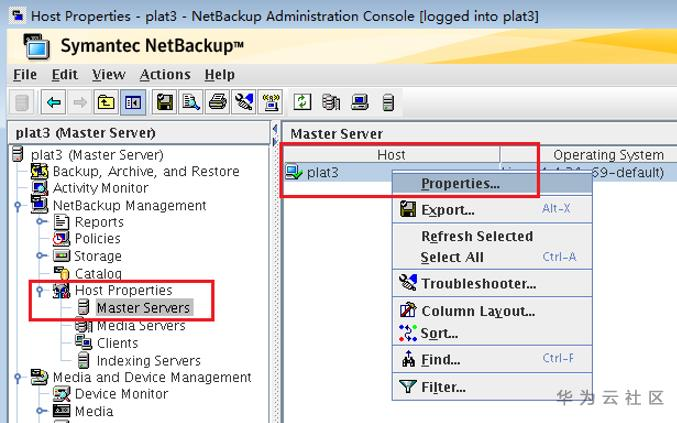The height and width of the screenshot is (423, 677).
Task: Select the Media Servers tree item
Action: [x=140, y=326]
